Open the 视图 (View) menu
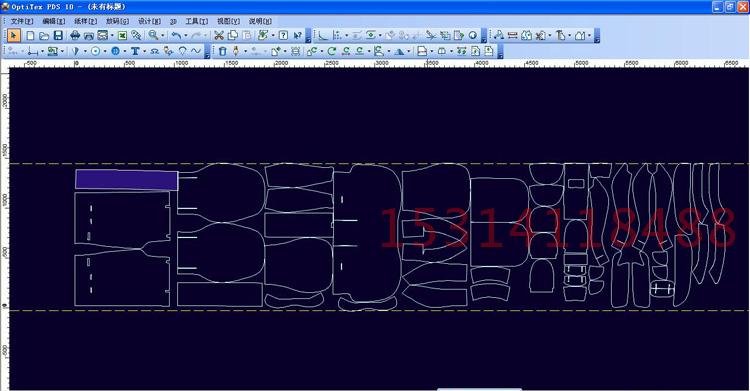The image size is (750, 391). point(228,21)
